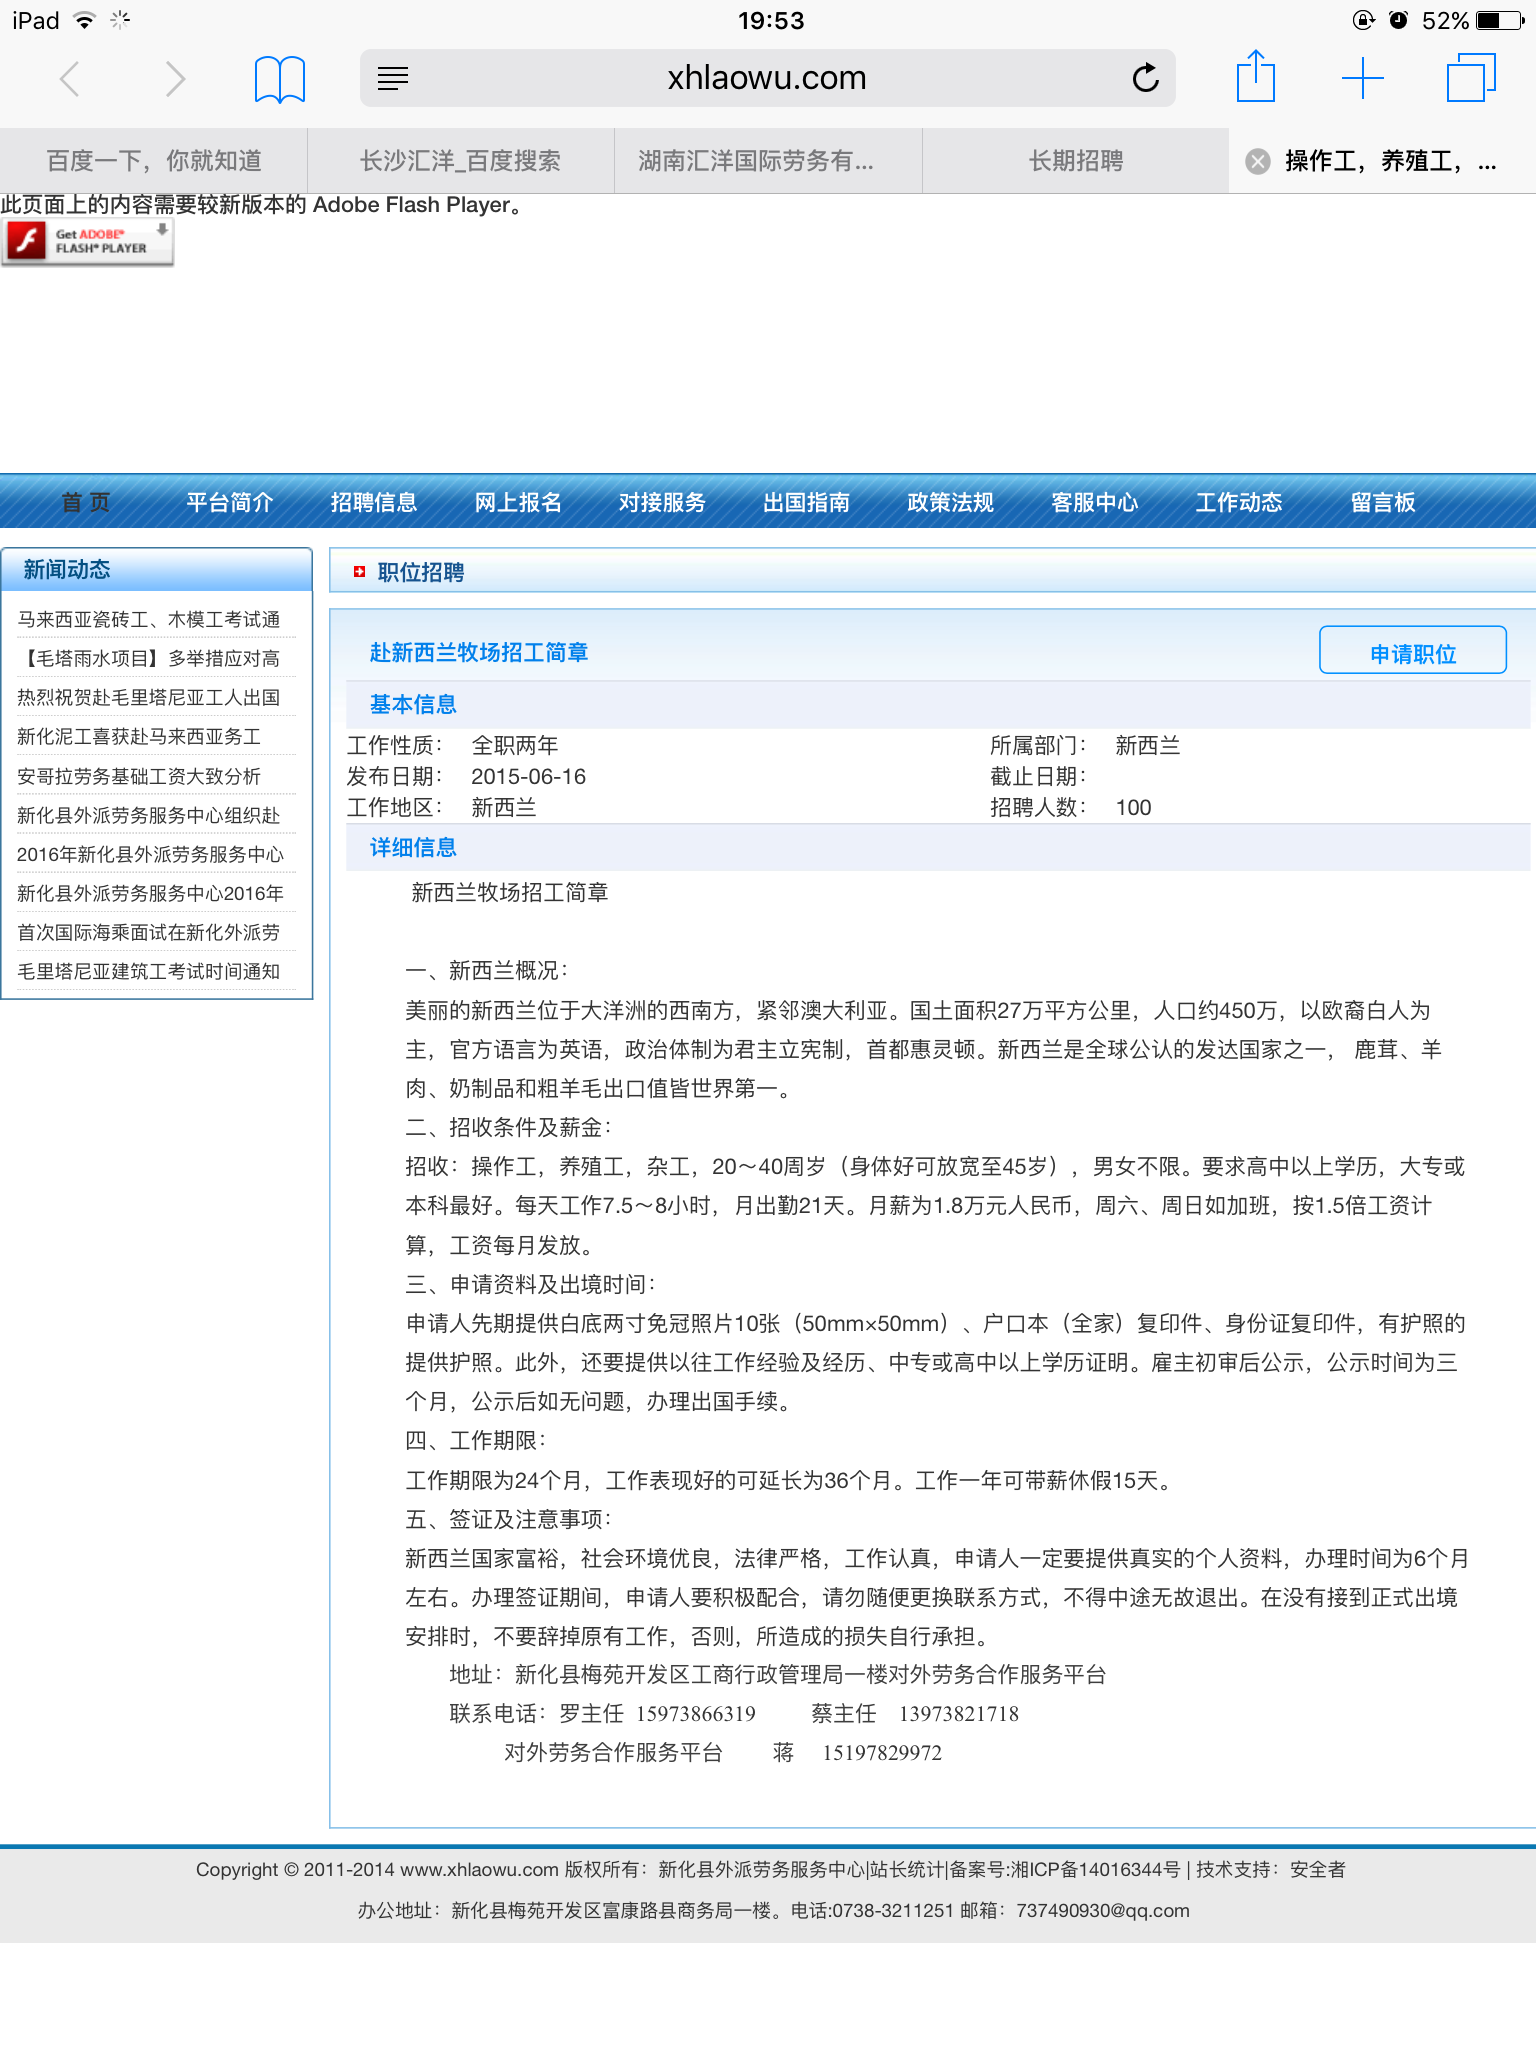
Task: Open 平台简介 menu item
Action: tap(229, 502)
